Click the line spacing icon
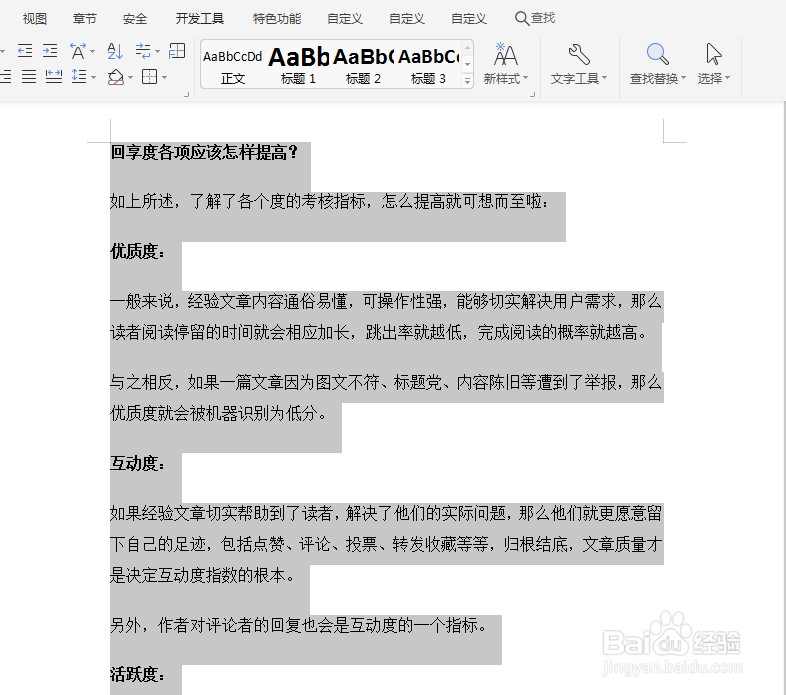The image size is (786, 695). 79,77
